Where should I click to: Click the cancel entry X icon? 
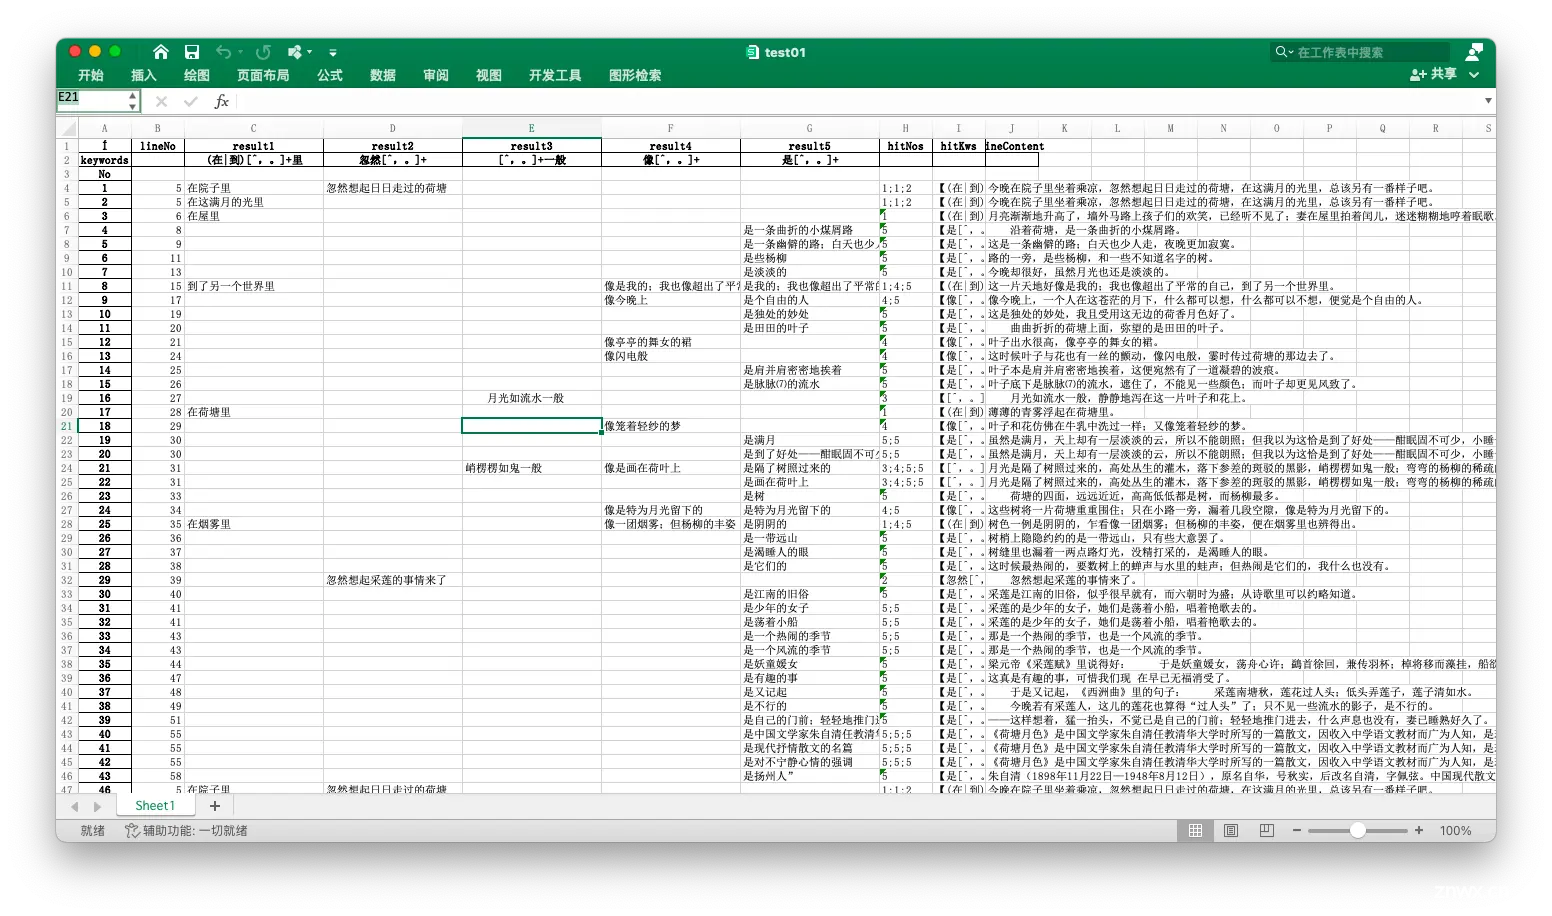[x=162, y=101]
